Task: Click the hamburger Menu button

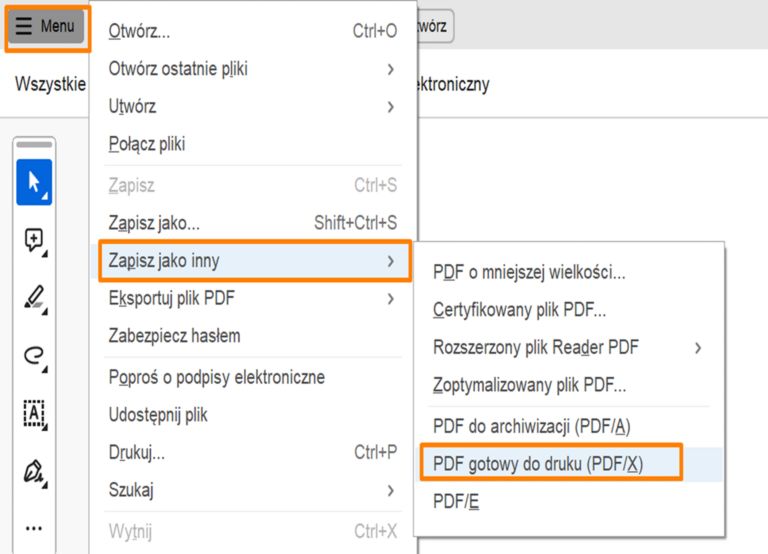Action: click(46, 26)
